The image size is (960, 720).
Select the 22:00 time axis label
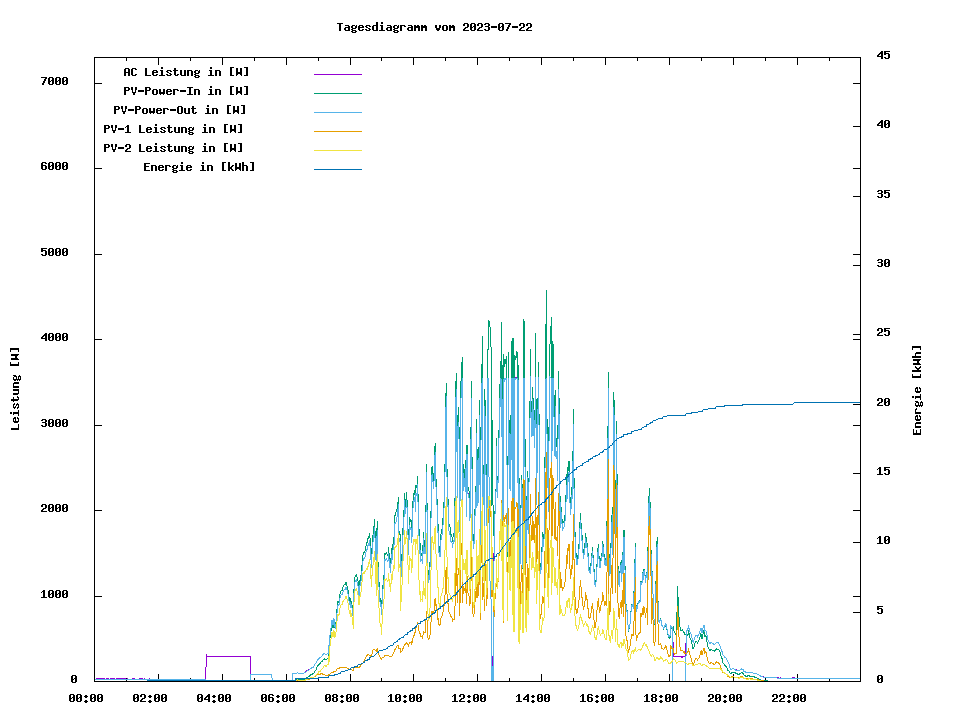[x=788, y=698]
